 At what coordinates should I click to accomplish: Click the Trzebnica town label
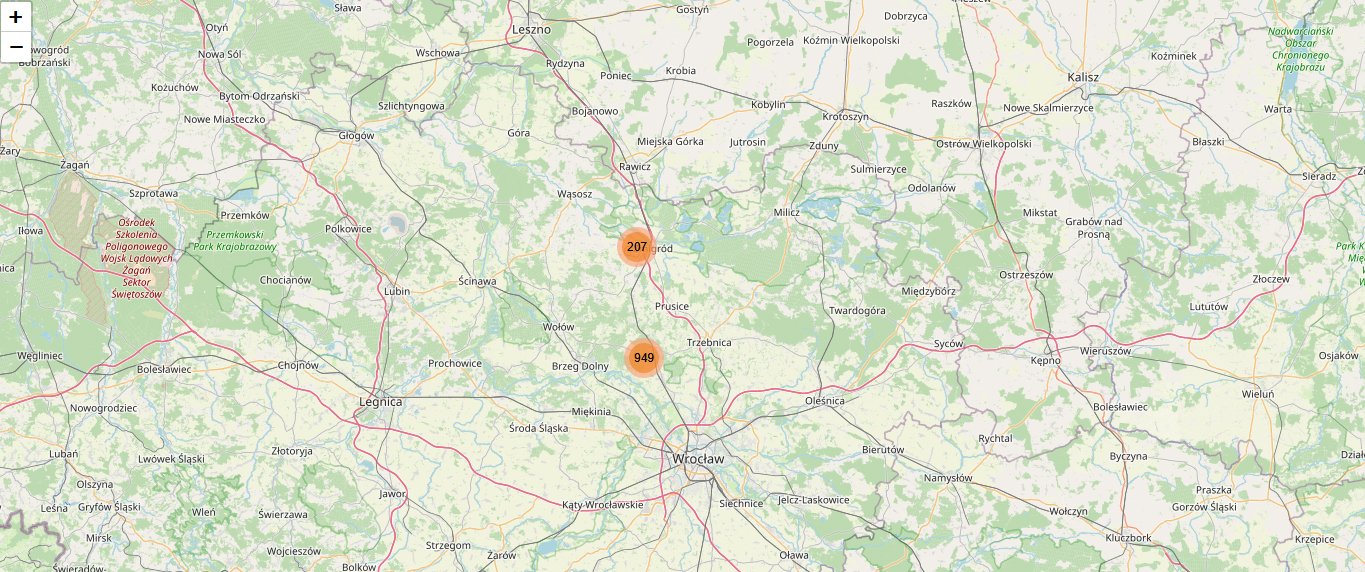point(709,342)
